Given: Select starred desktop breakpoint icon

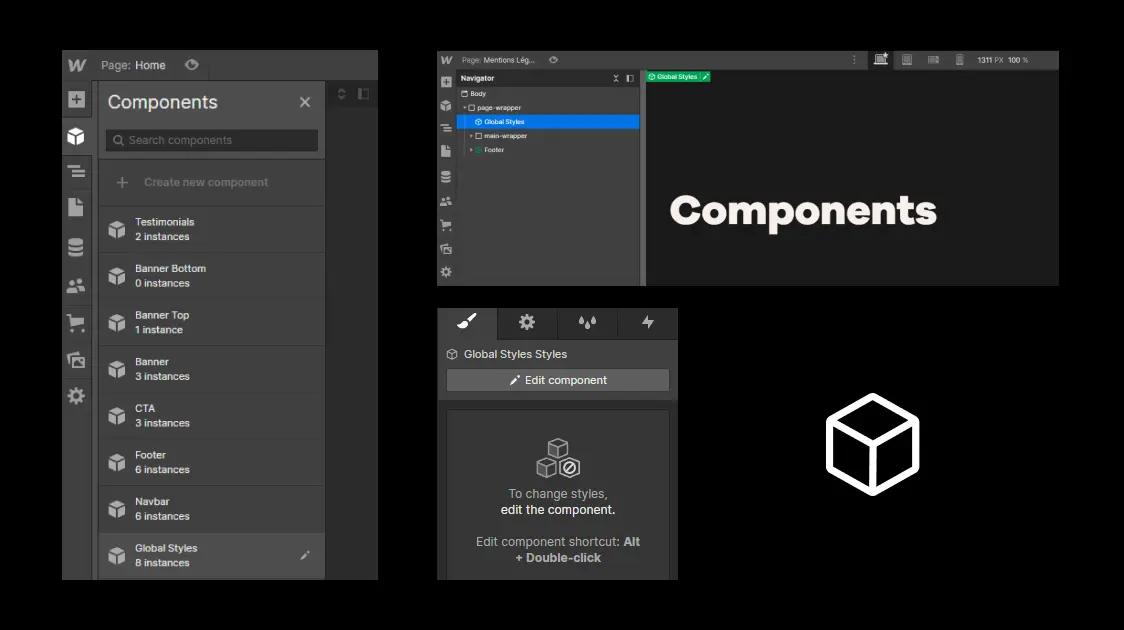Looking at the screenshot, I should [x=881, y=59].
